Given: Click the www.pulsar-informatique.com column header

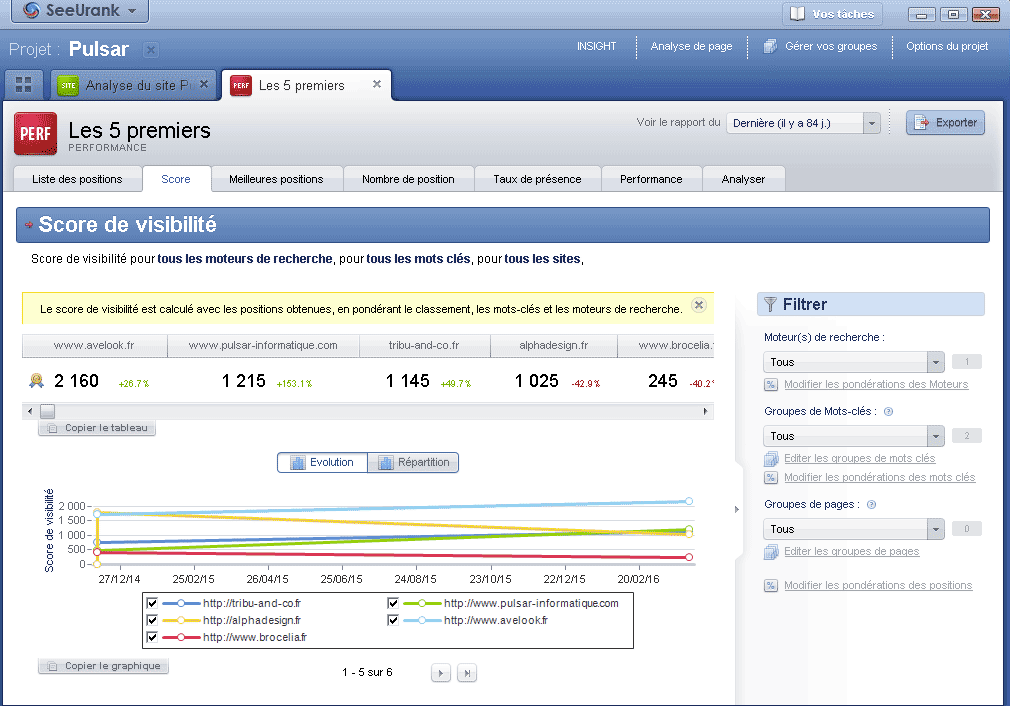Looking at the screenshot, I should pyautogui.click(x=263, y=345).
